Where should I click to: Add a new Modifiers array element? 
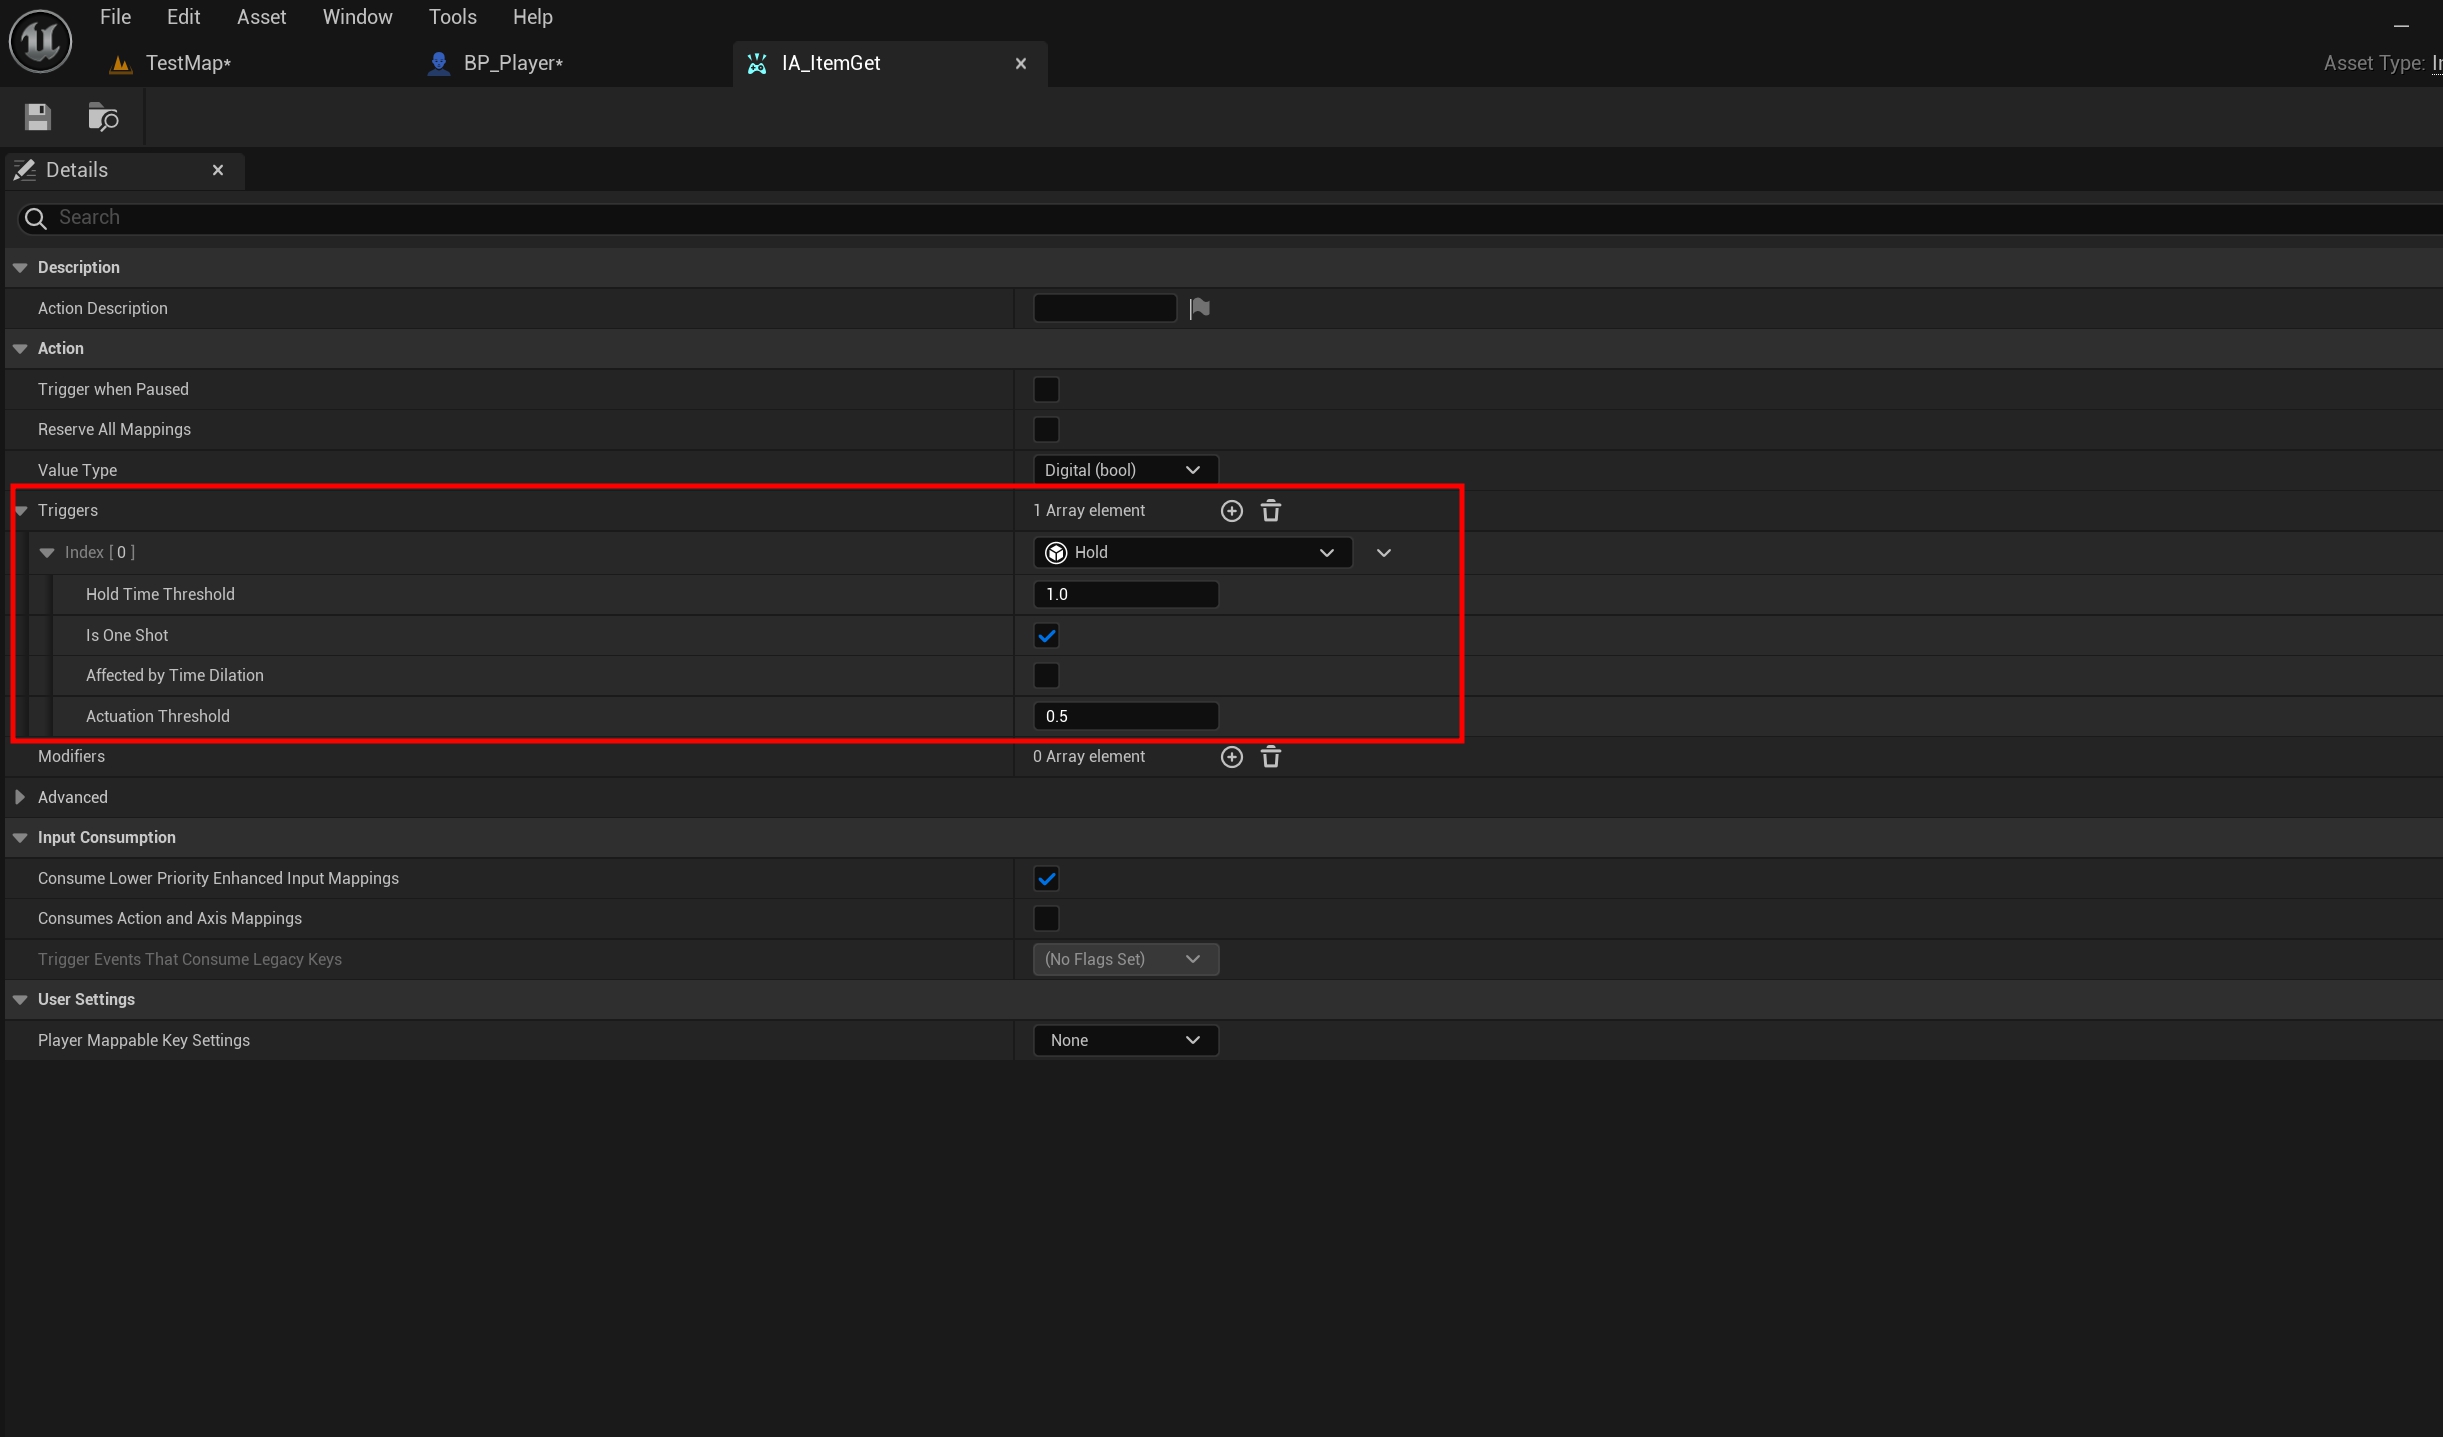pyautogui.click(x=1231, y=757)
